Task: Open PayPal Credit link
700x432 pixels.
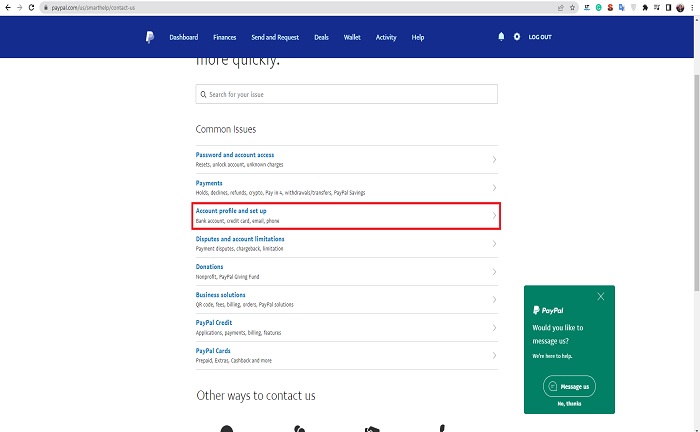Action: (214, 322)
